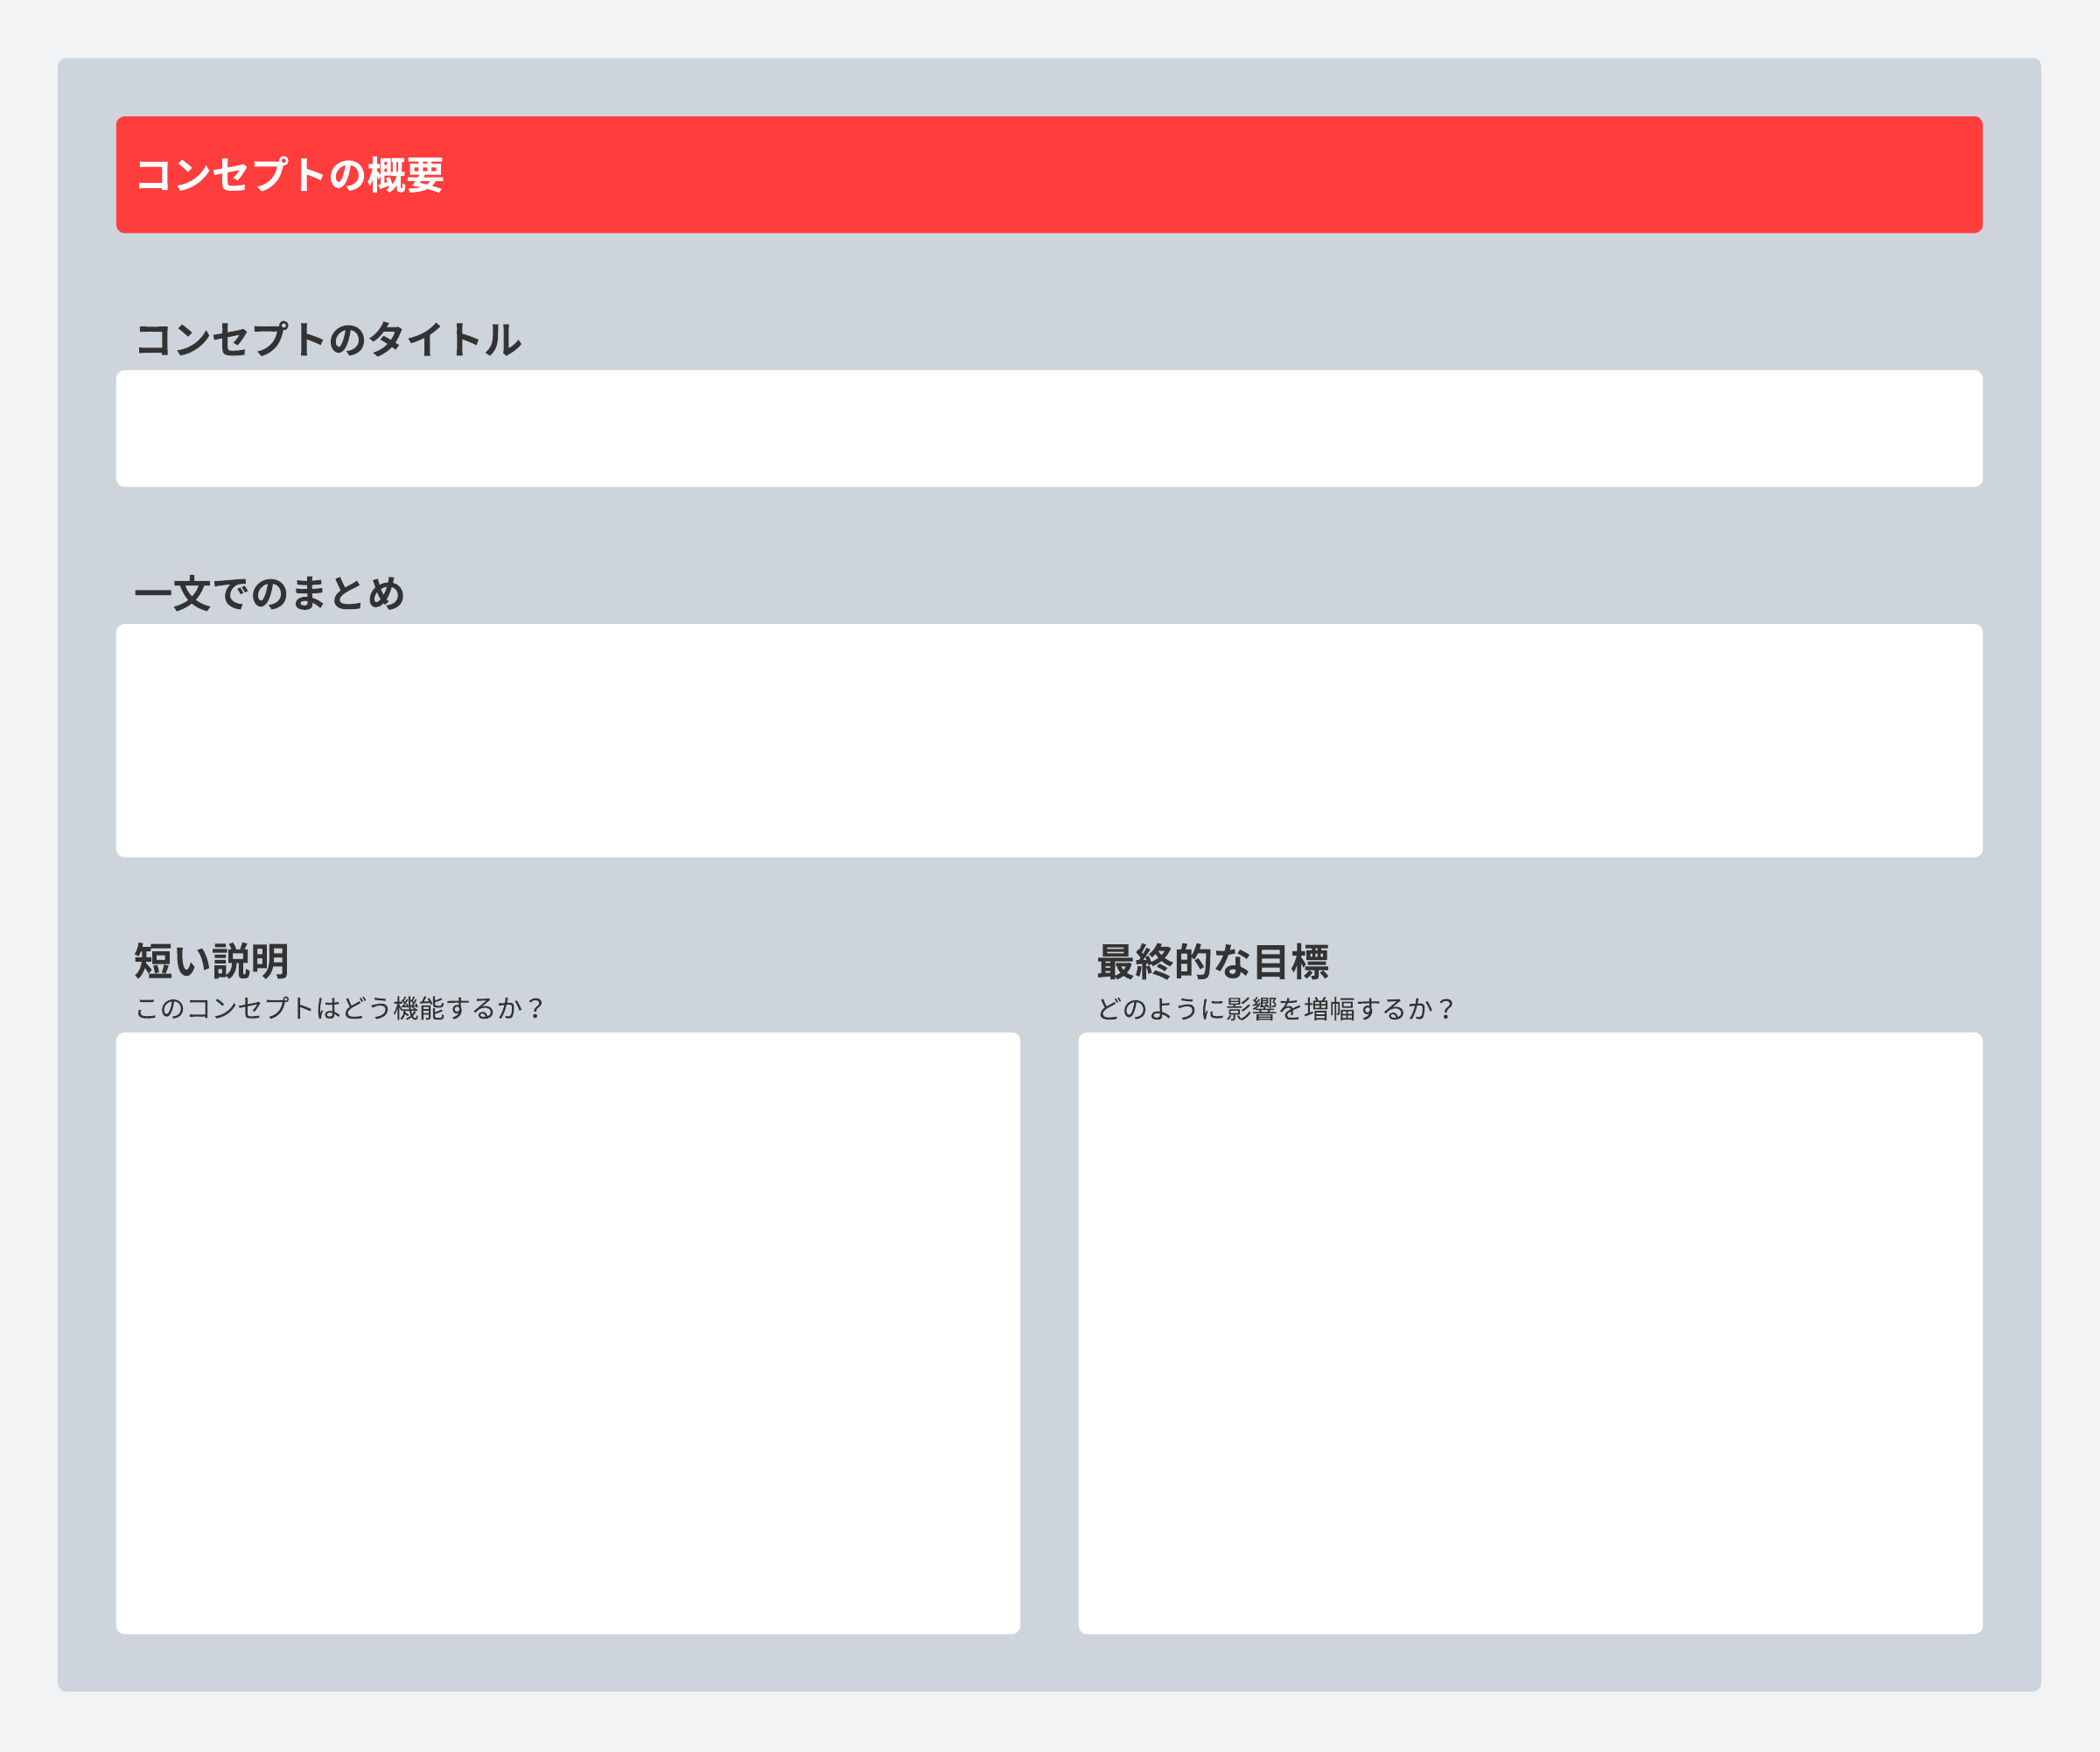Click the 最終的な目標 heading
Image resolution: width=2100 pixels, height=1752 pixels.
[1213, 962]
